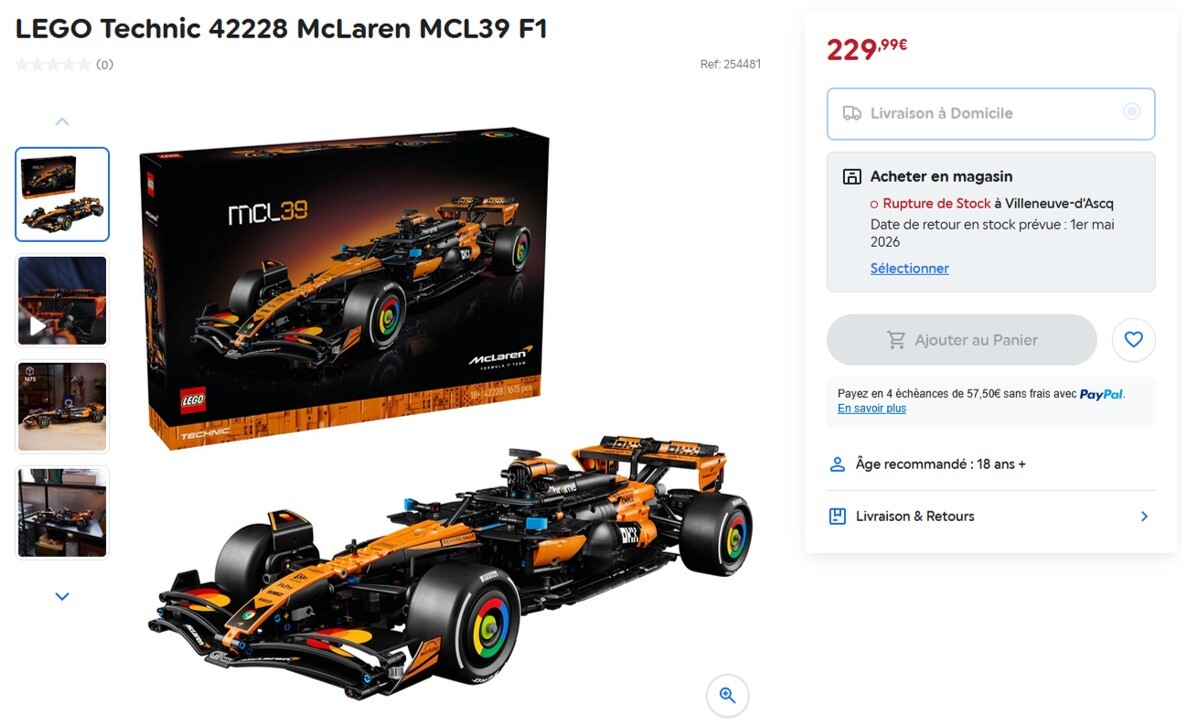The height and width of the screenshot is (726, 1182).
Task: Add product to wishlist with heart icon
Action: [x=1133, y=340]
